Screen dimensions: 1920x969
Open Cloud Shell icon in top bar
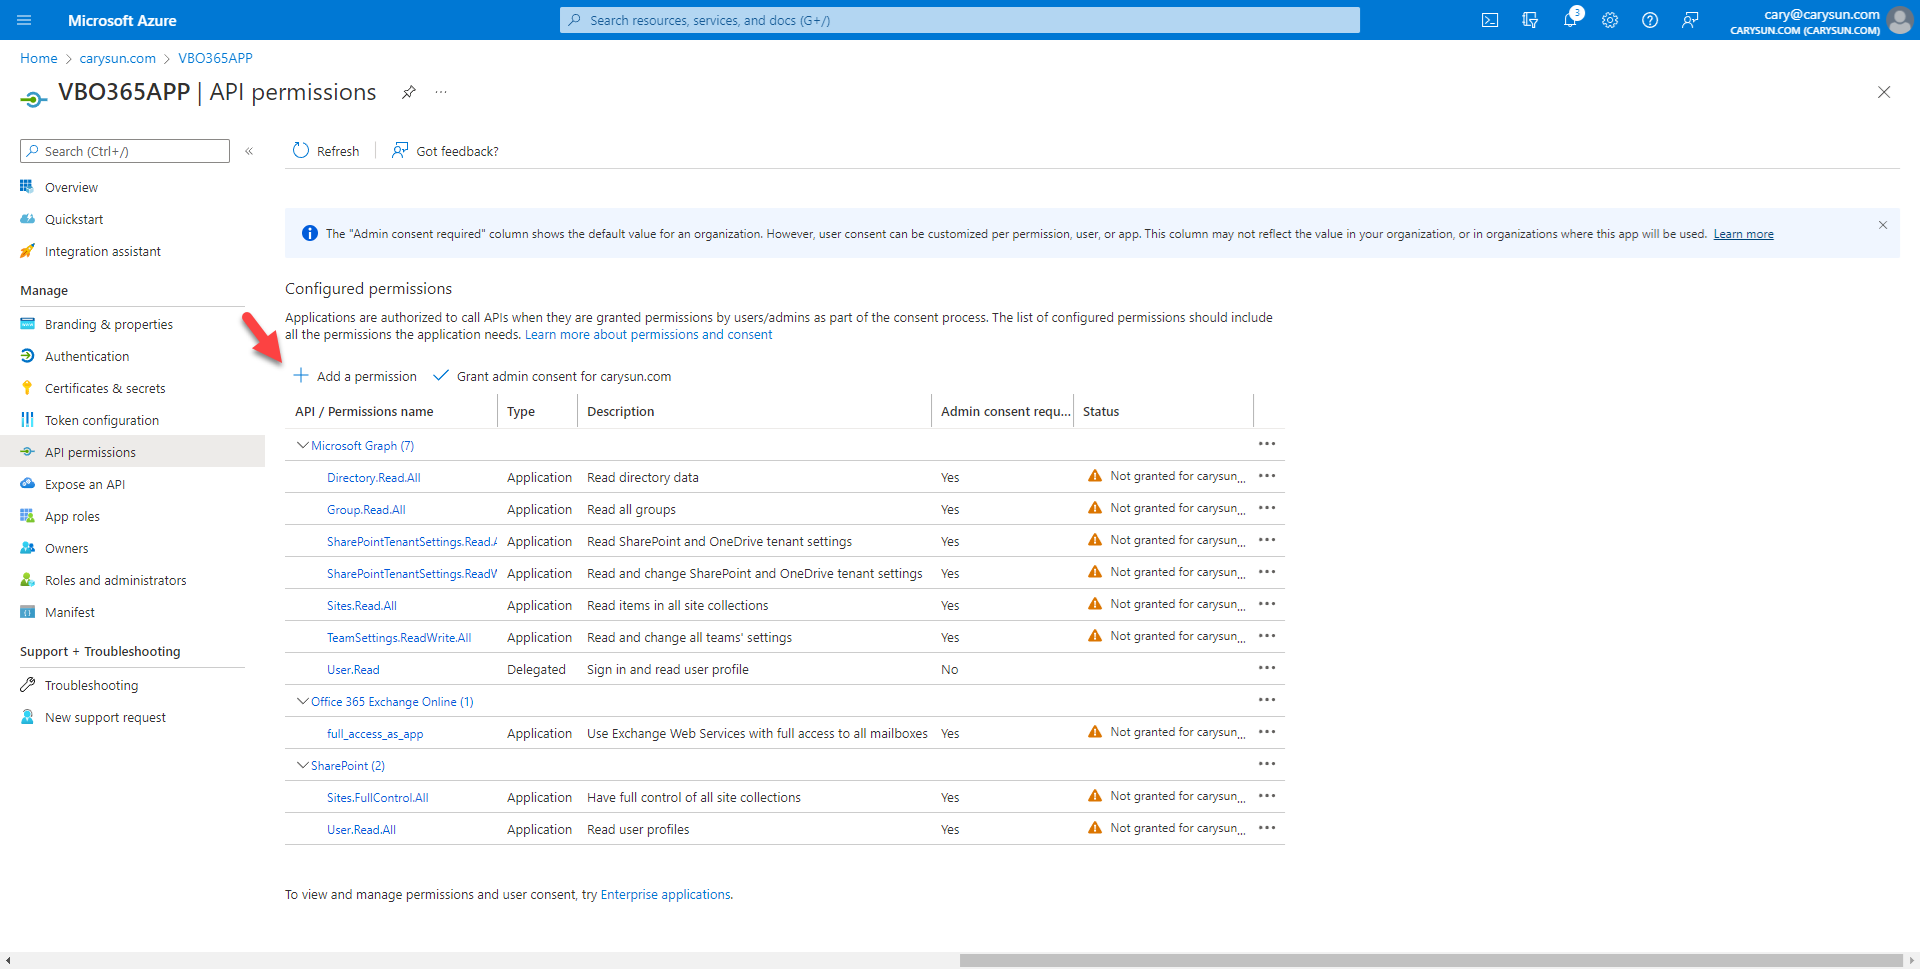(1490, 20)
